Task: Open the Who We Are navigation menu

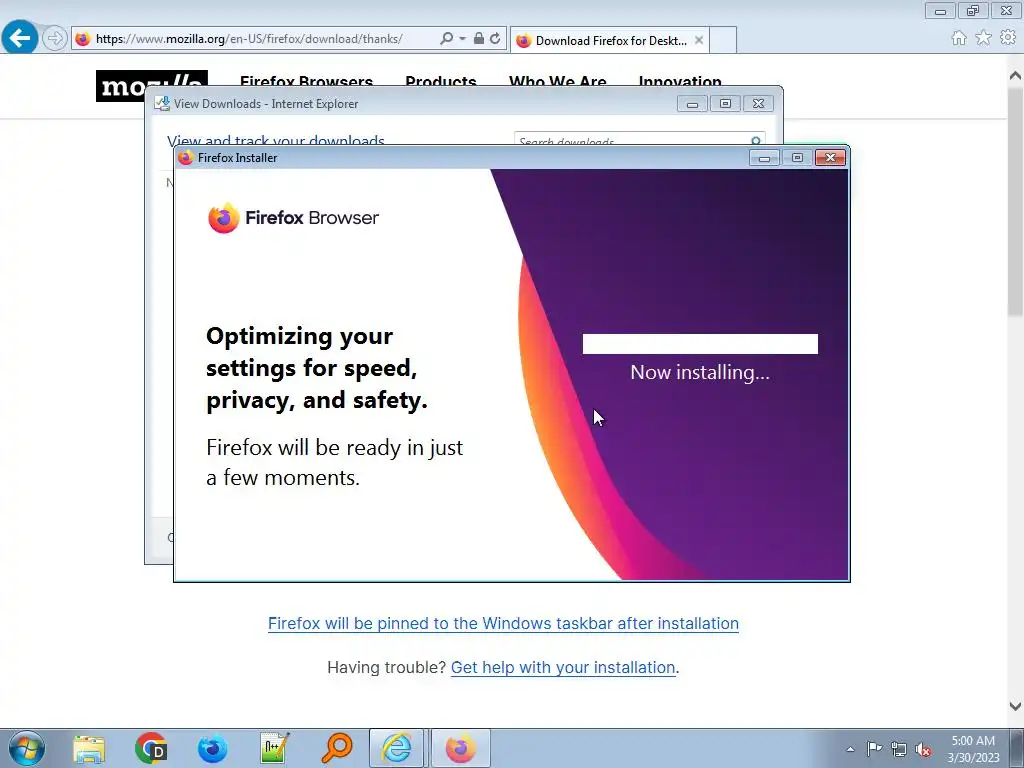Action: (x=558, y=82)
